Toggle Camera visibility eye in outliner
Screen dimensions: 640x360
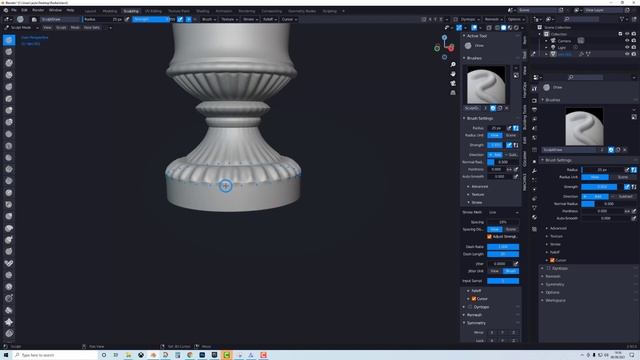click(627, 40)
